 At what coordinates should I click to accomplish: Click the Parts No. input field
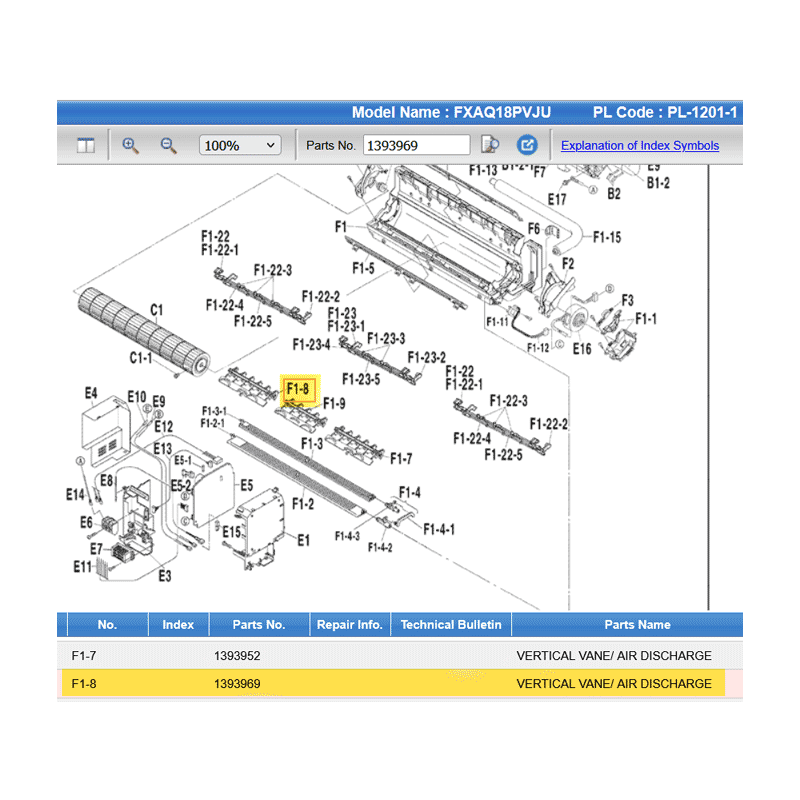(416, 145)
